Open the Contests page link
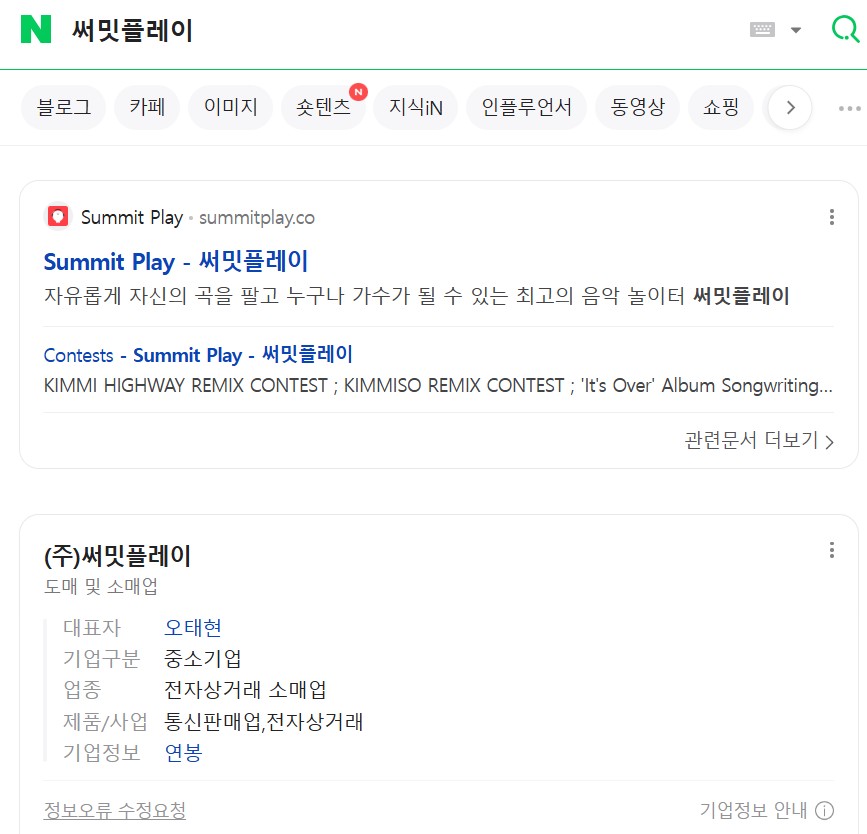 tap(197, 355)
